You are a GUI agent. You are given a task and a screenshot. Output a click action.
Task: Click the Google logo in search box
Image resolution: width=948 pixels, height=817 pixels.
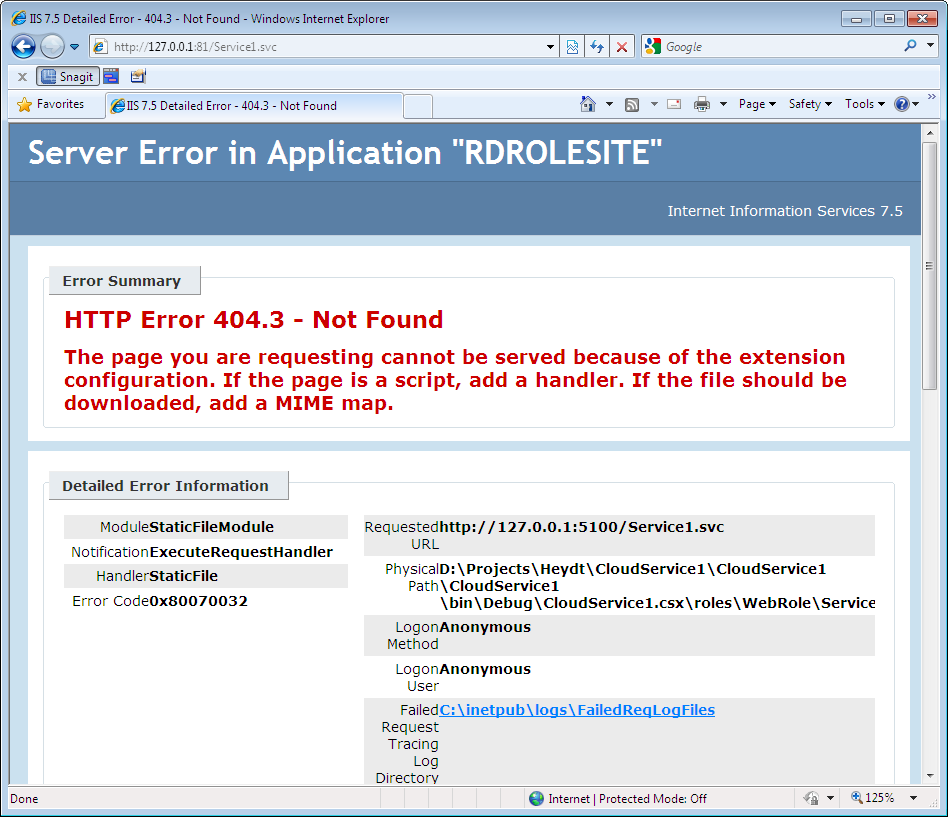point(653,47)
